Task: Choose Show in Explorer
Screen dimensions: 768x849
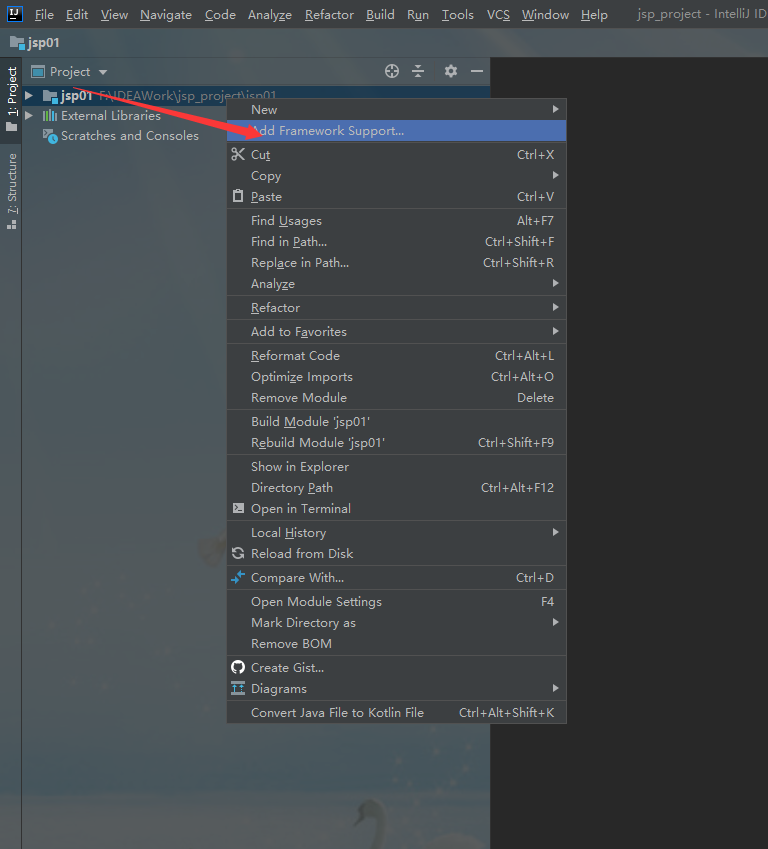Action: (396, 466)
